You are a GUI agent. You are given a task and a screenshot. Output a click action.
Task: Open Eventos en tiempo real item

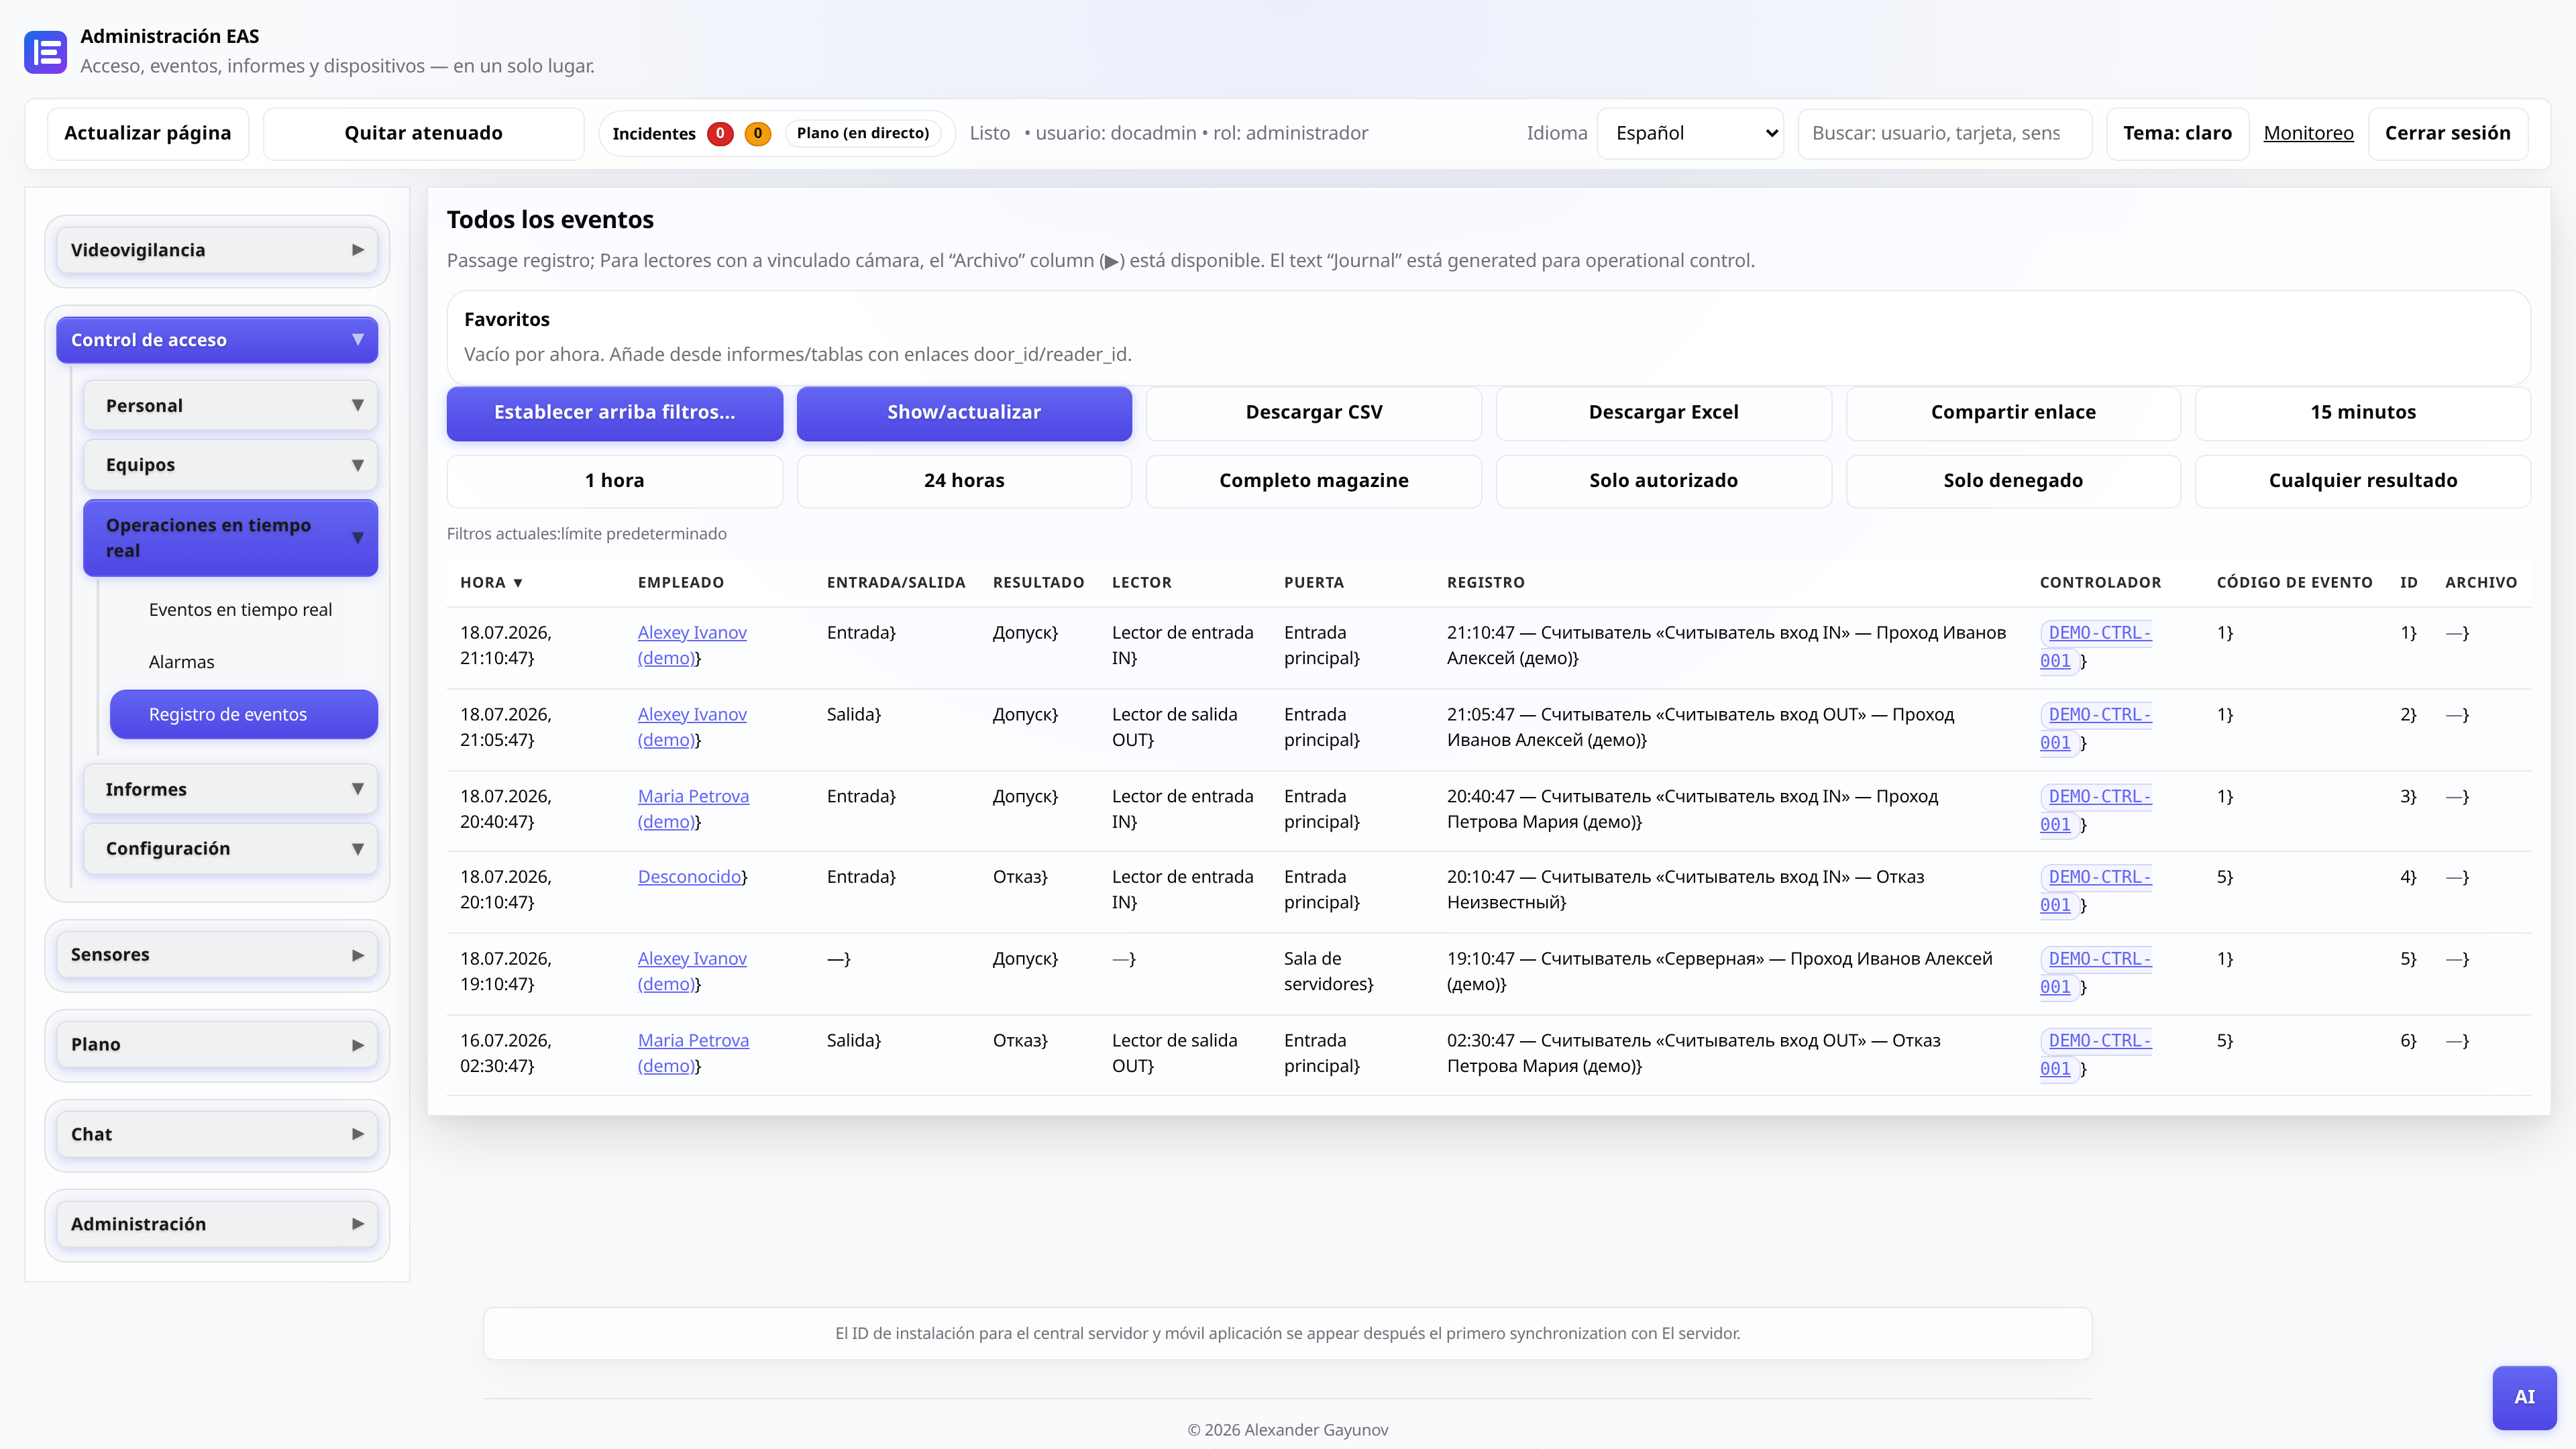pyautogui.click(x=240, y=610)
